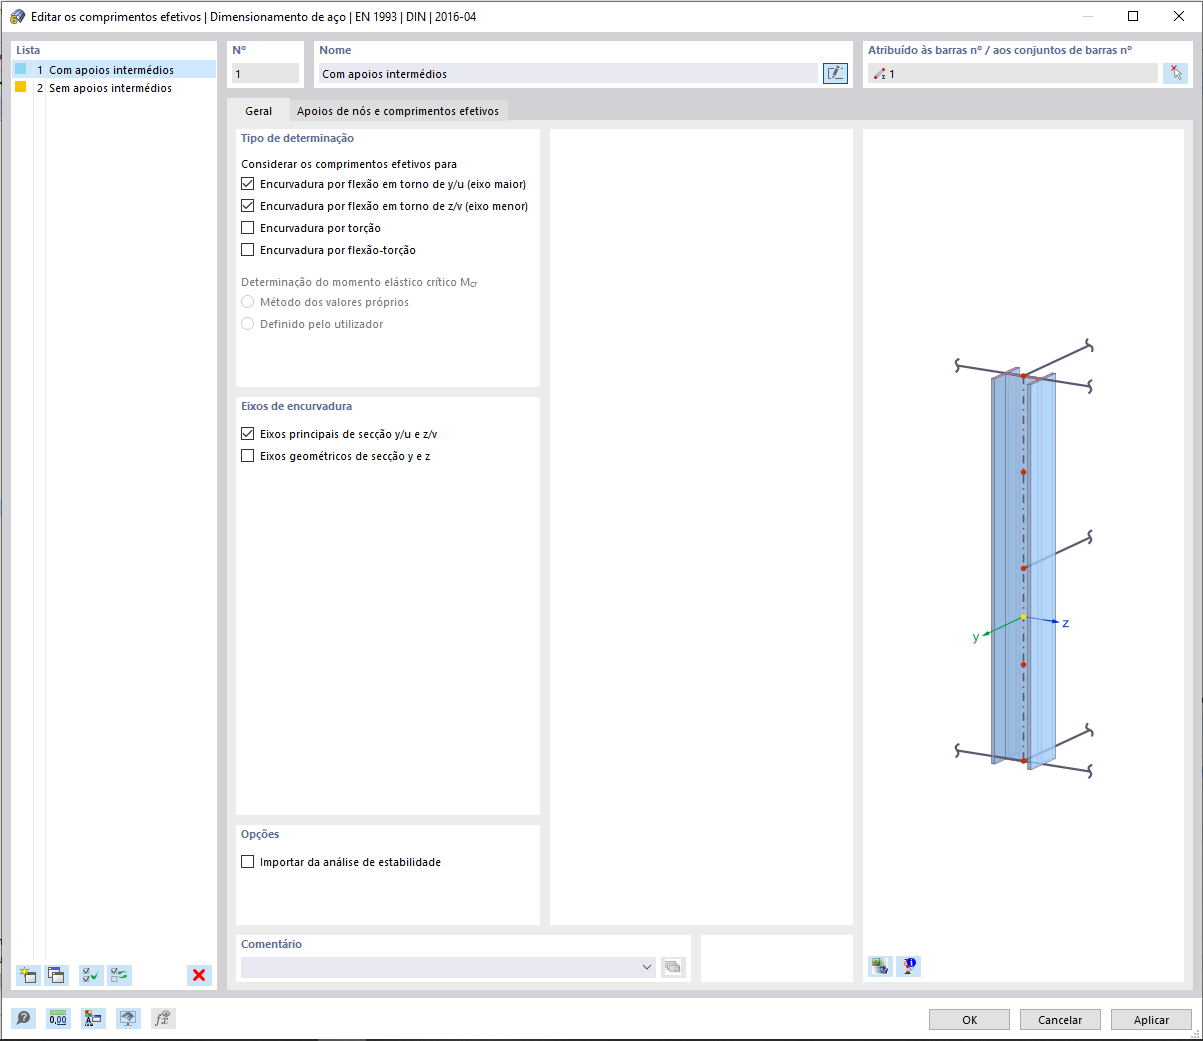1203x1041 pixels.
Task: Maximize the dialog window
Action: click(1133, 16)
